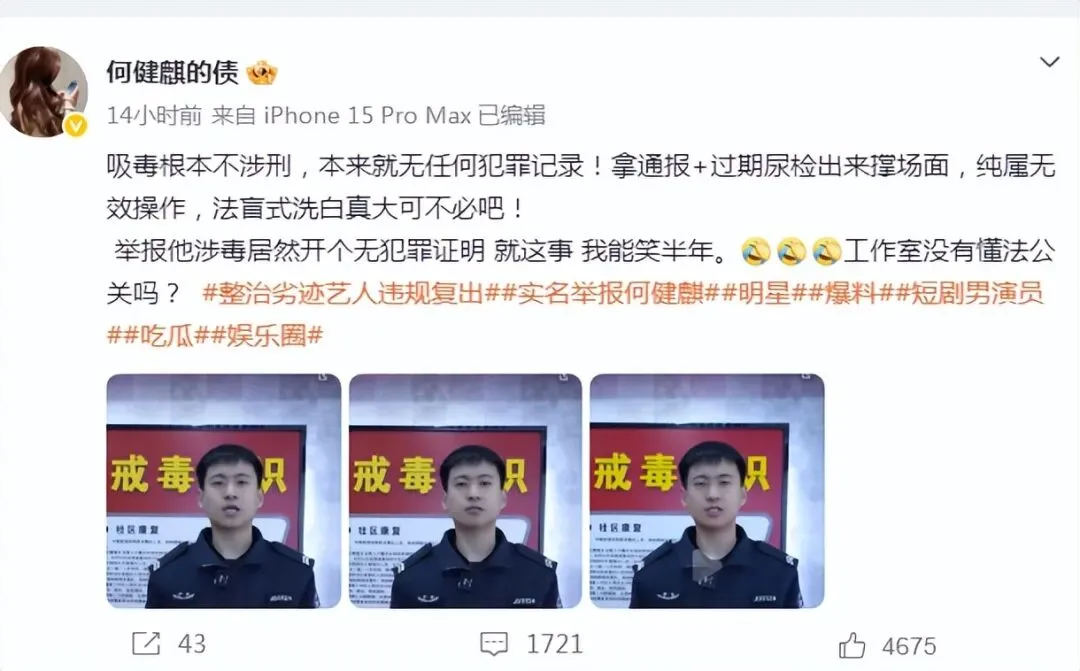Viewport: 1080px width, 671px height.
Task: Expand the post options chevron menu
Action: coord(1049,62)
